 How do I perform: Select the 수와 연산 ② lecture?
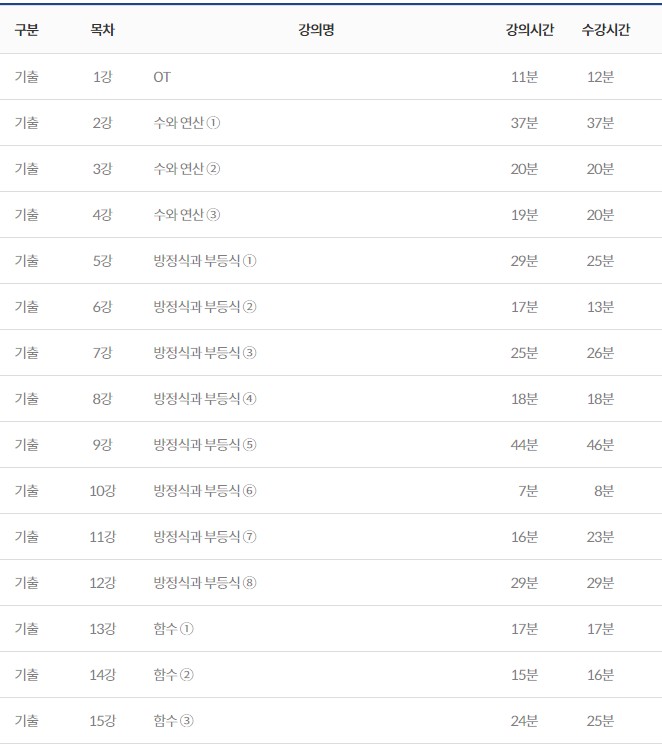(187, 169)
